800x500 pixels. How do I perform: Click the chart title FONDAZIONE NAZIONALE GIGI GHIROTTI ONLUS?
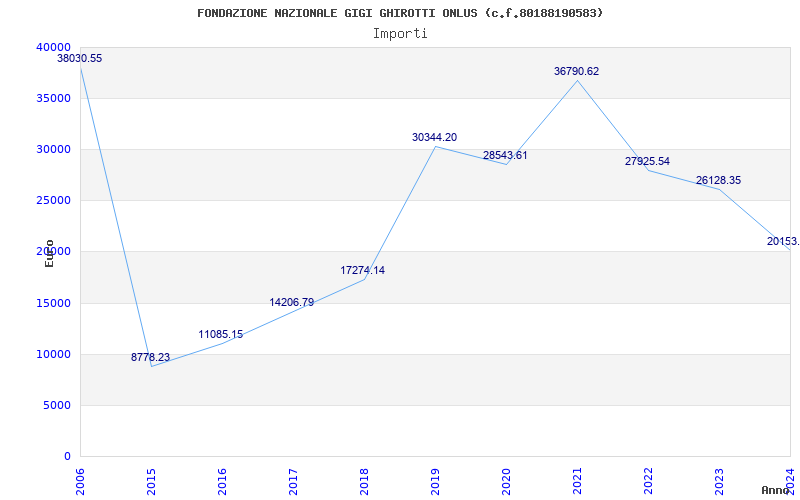pyautogui.click(x=400, y=13)
